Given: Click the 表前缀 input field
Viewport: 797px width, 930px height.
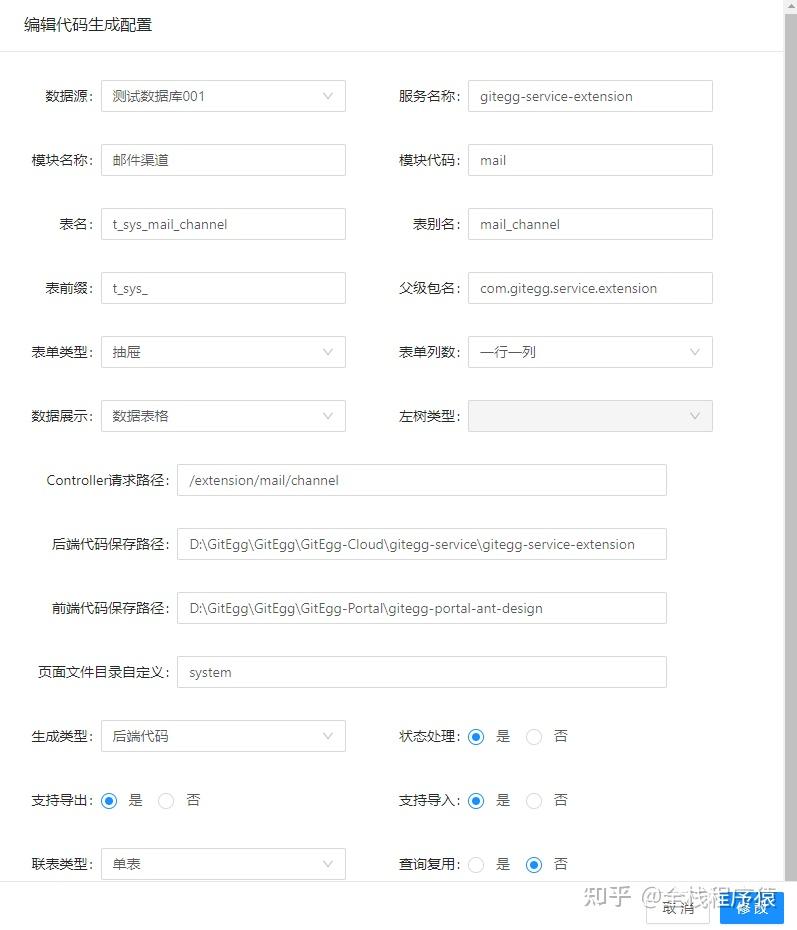Looking at the screenshot, I should pyautogui.click(x=223, y=288).
